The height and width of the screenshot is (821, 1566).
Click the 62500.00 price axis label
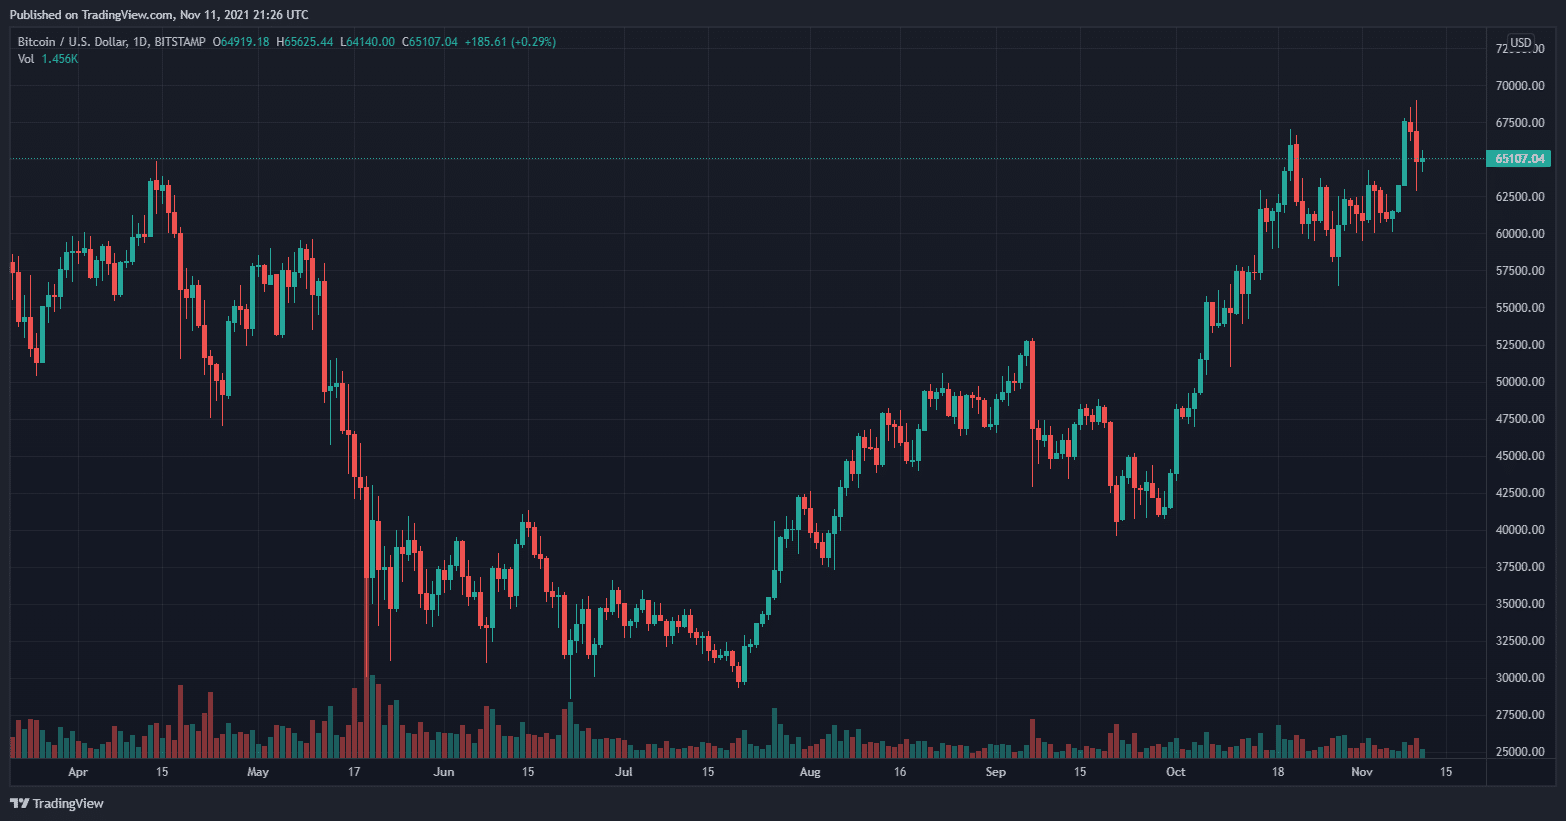pos(1520,197)
